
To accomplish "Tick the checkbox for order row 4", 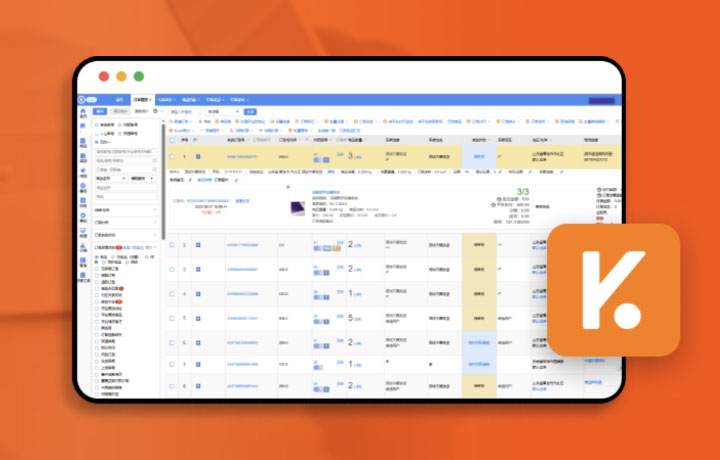I will pyautogui.click(x=172, y=294).
